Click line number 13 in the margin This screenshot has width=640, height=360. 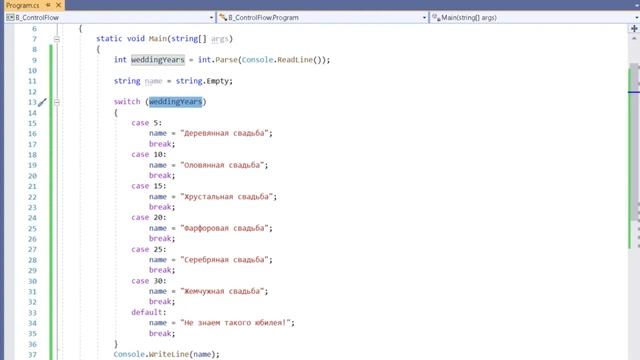(32, 102)
